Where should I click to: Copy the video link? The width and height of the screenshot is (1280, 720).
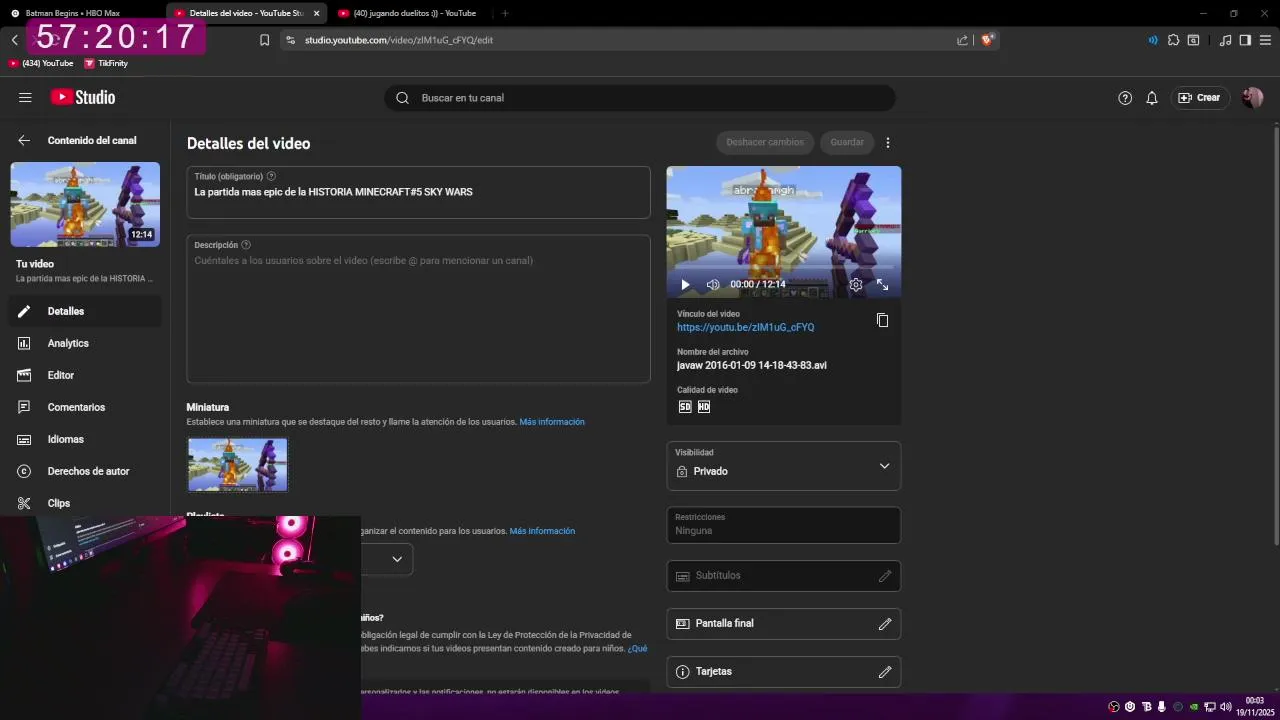pos(882,321)
